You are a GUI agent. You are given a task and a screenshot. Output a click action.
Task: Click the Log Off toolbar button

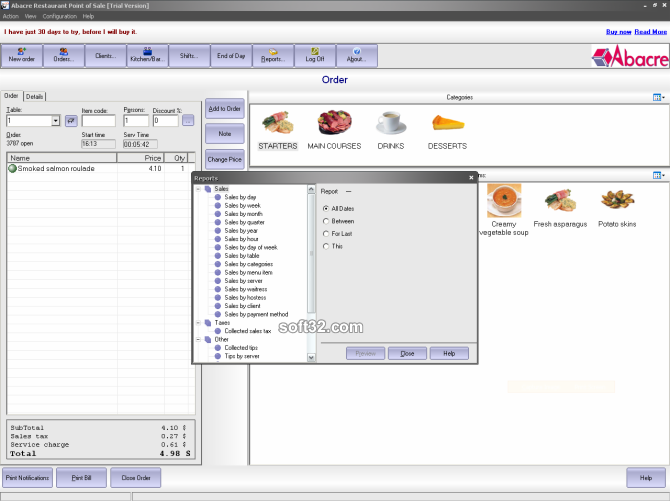click(315, 56)
